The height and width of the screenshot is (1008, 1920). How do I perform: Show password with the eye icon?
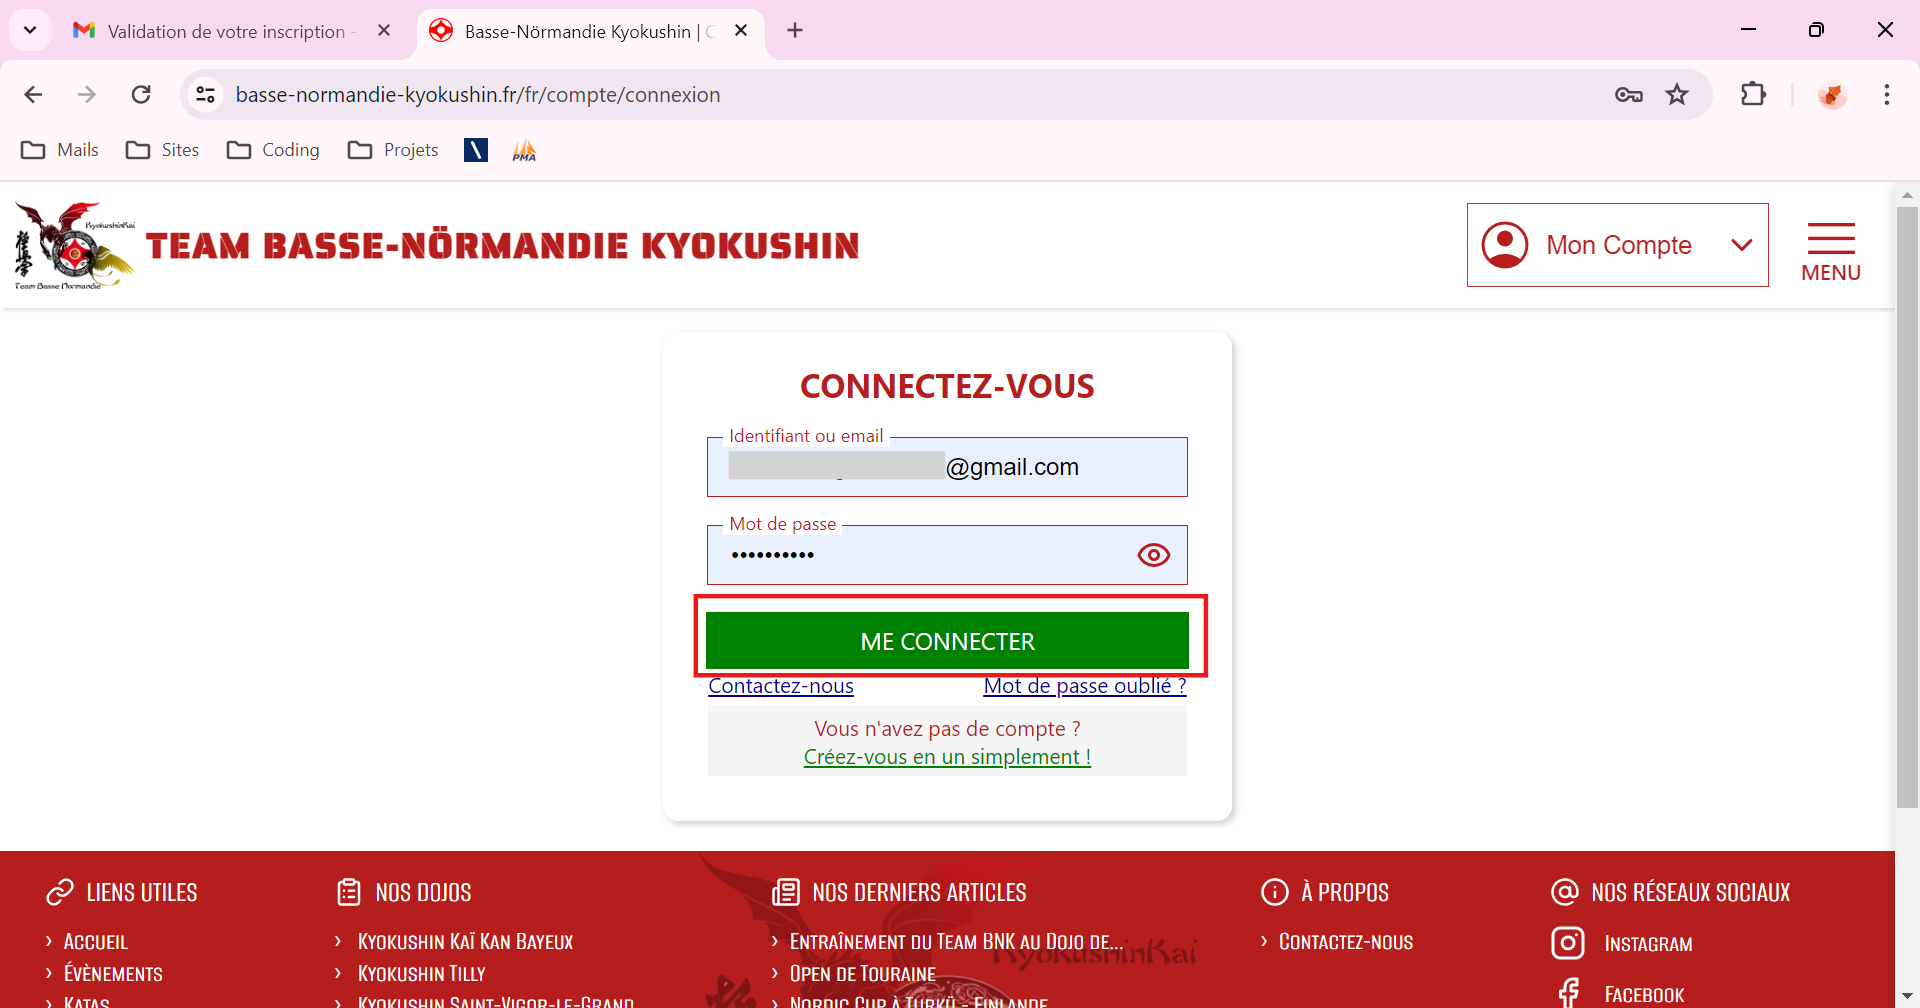point(1153,555)
